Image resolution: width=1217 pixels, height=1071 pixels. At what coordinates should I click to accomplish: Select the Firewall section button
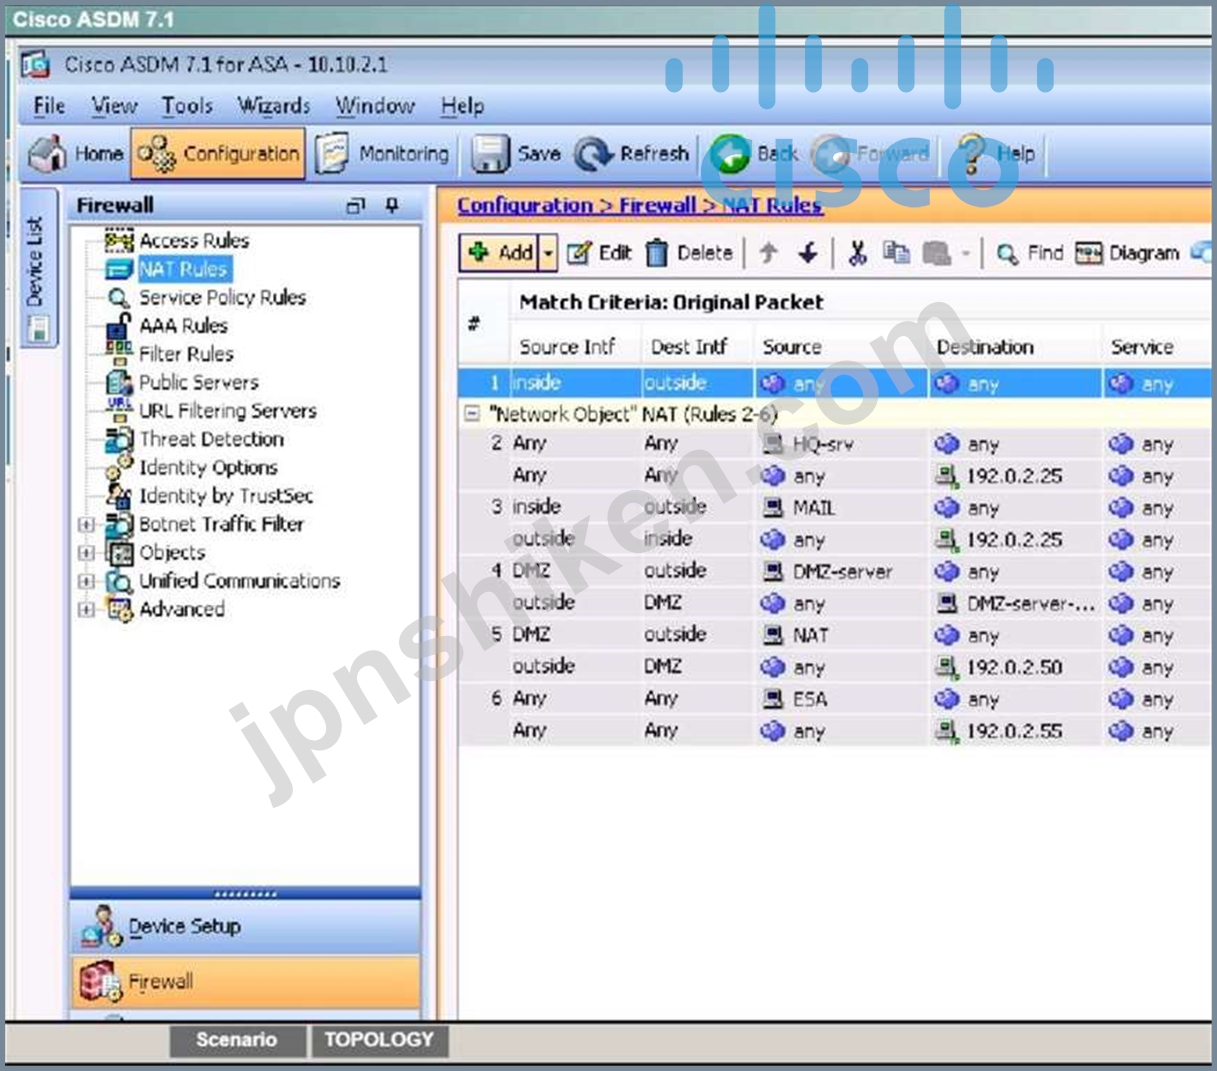[x=246, y=982]
